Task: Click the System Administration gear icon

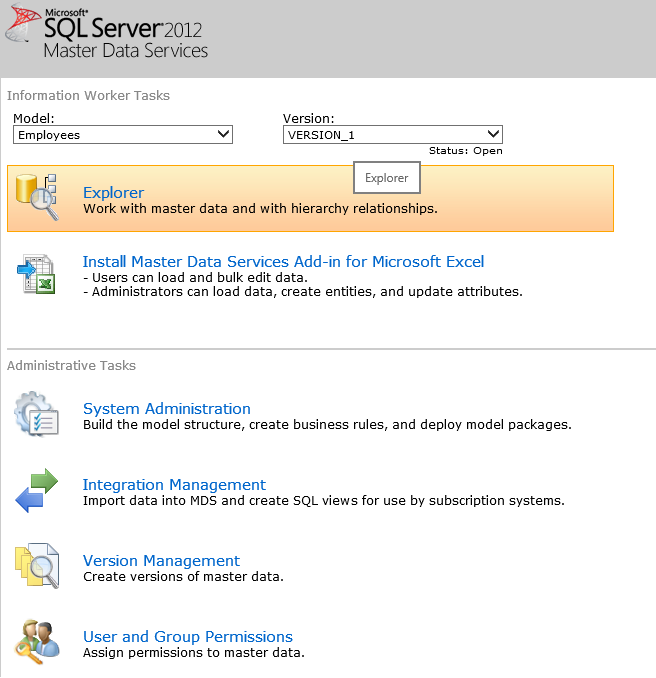Action: tap(36, 414)
